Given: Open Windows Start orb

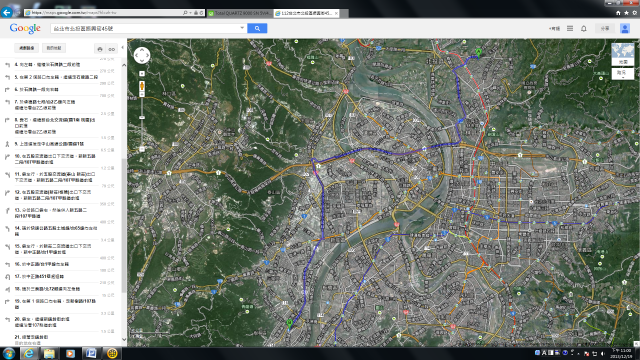Looking at the screenshot, I should point(9,353).
